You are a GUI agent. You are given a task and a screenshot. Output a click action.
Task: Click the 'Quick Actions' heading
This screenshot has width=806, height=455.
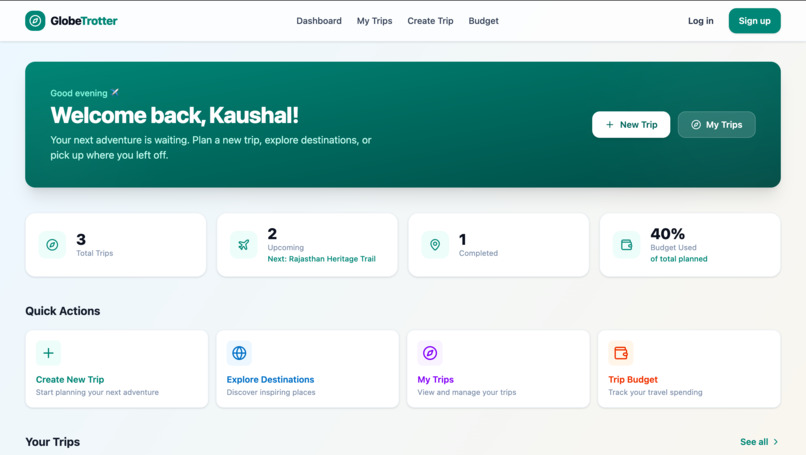(63, 311)
